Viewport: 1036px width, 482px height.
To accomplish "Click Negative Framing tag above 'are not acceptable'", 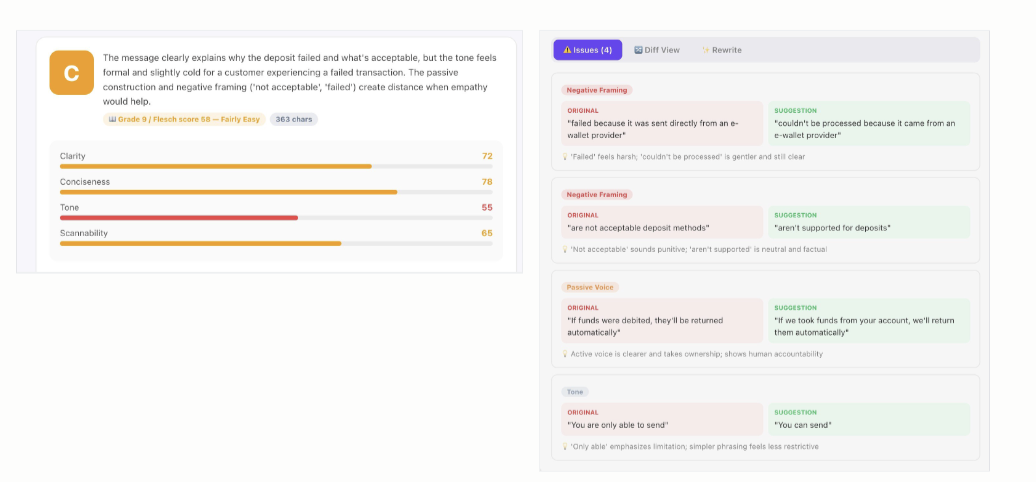I will point(597,195).
